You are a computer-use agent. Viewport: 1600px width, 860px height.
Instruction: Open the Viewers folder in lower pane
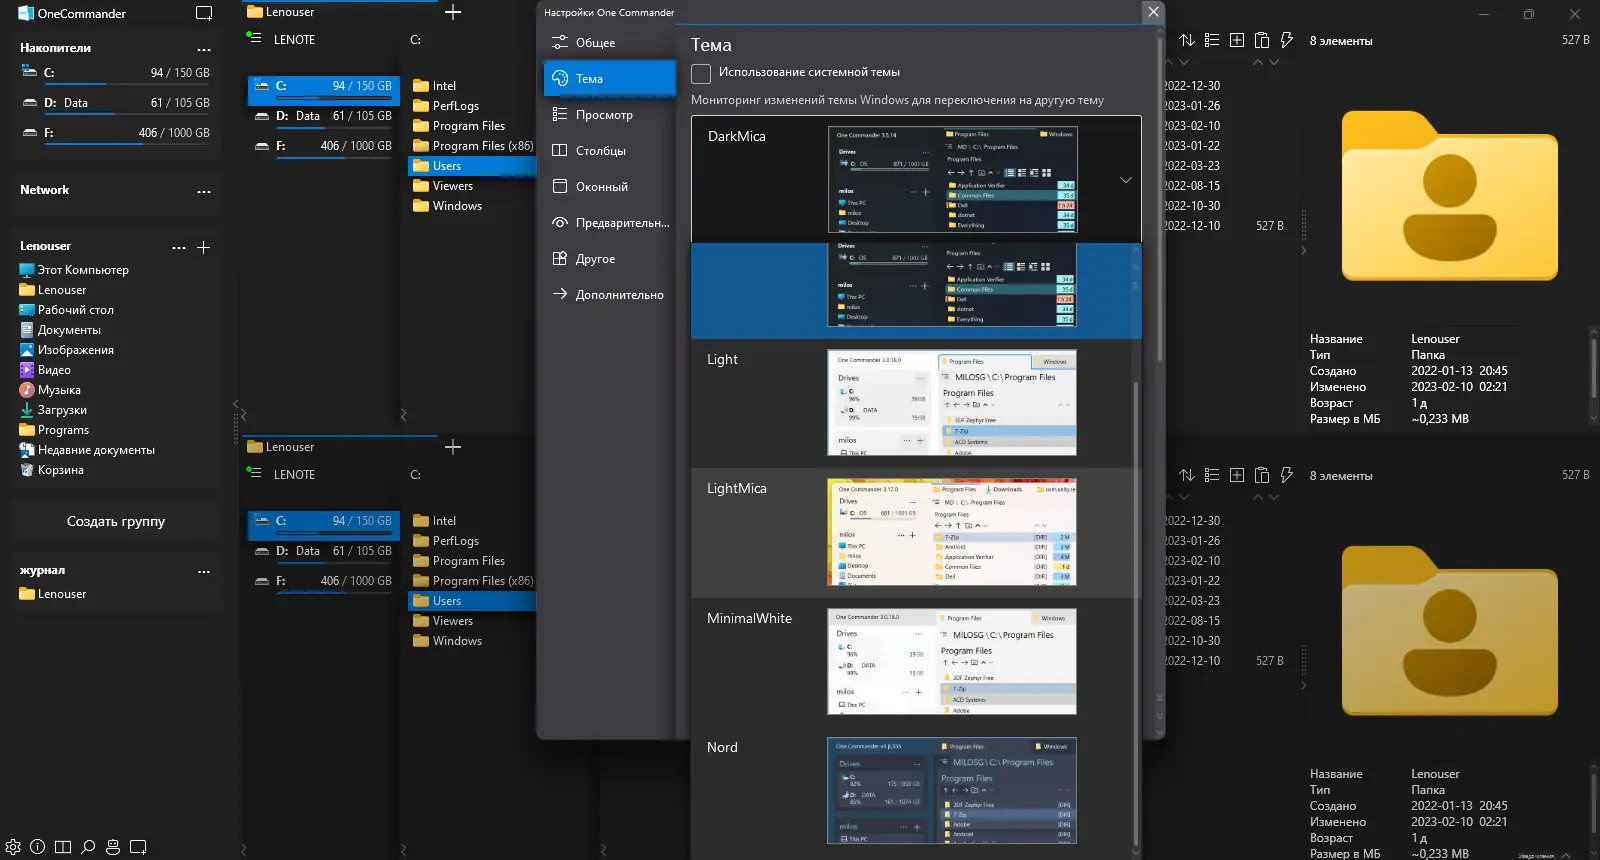[443, 621]
